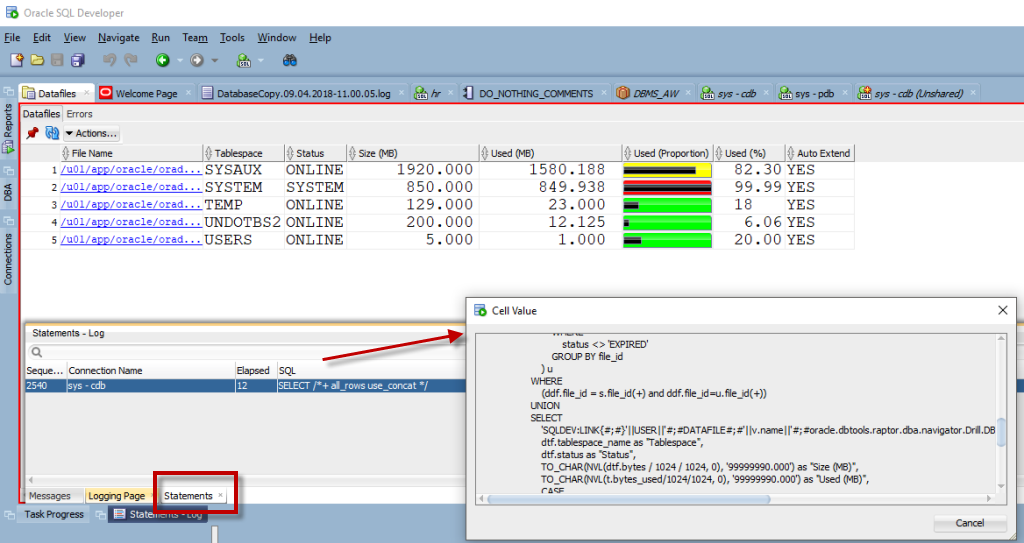Open the File menu
This screenshot has width=1024, height=543.
(x=12, y=38)
